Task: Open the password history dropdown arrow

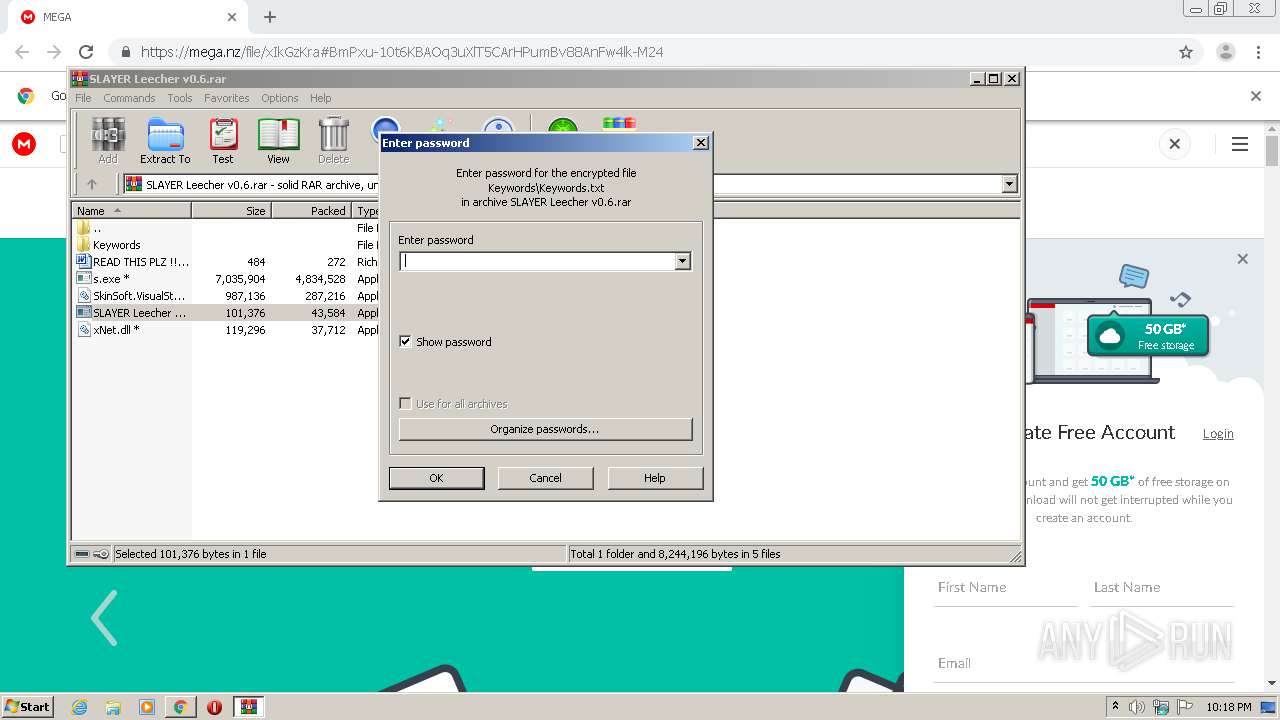Action: coord(682,261)
